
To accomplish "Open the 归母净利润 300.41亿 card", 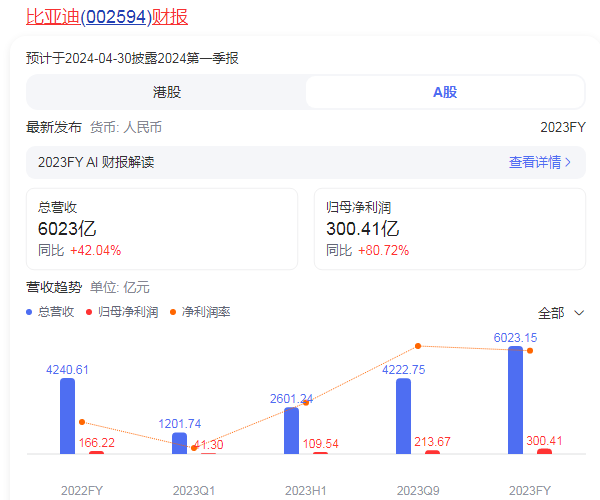I will click(x=450, y=229).
